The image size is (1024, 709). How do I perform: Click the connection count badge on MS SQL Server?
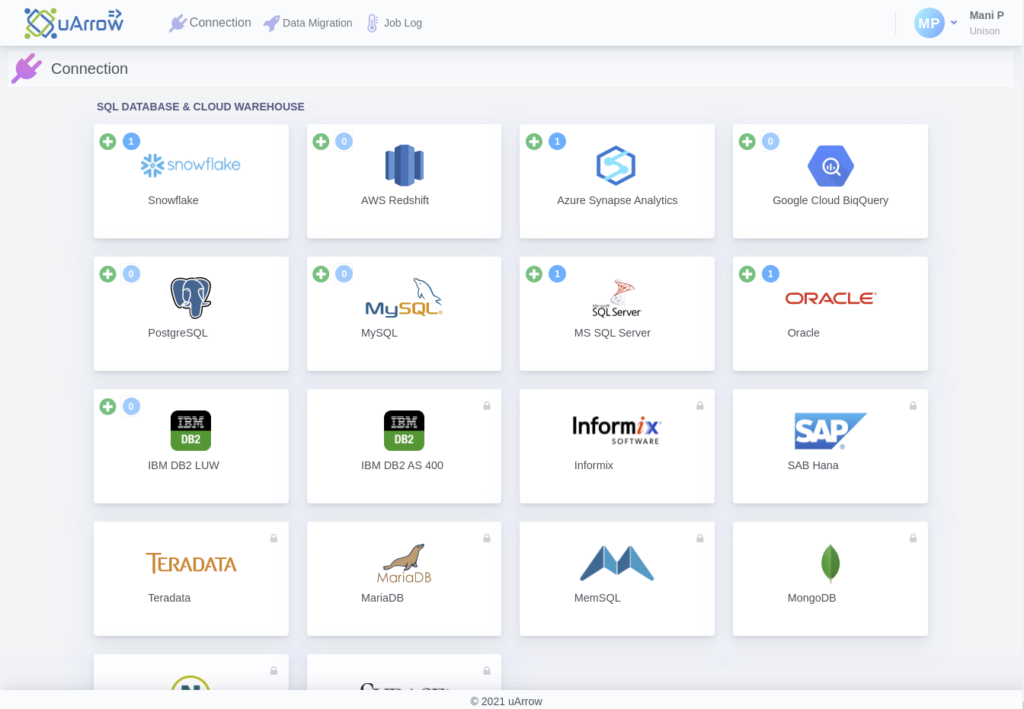[x=557, y=273]
